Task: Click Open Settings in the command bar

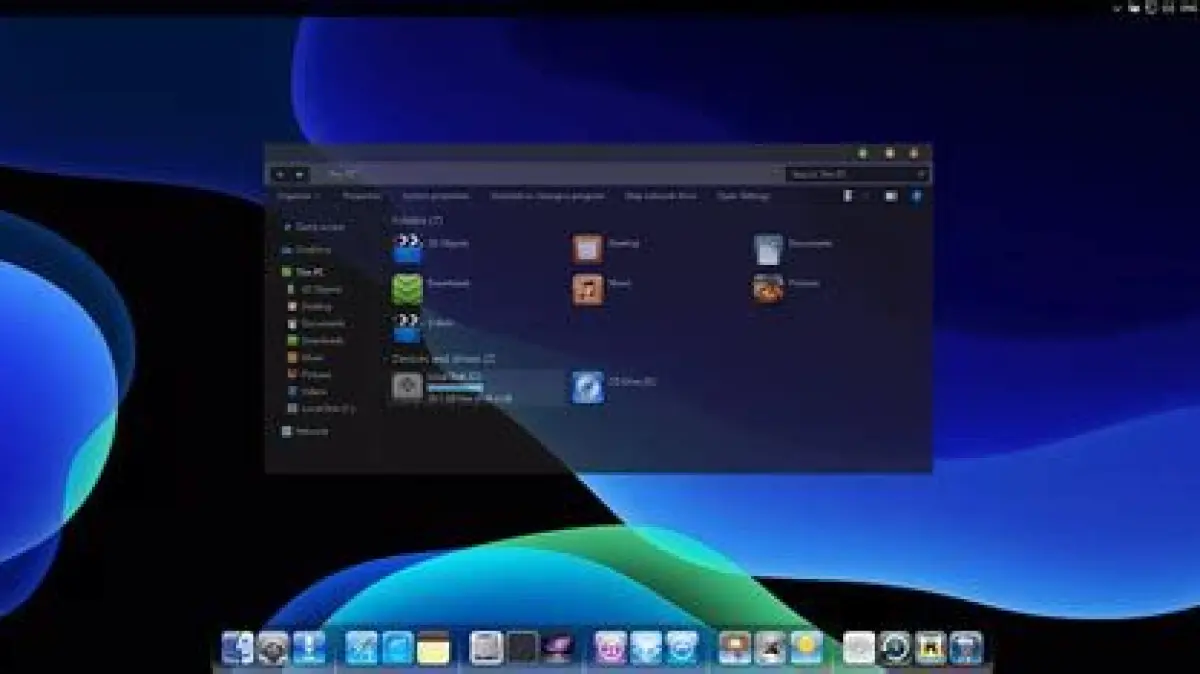Action: click(x=743, y=197)
